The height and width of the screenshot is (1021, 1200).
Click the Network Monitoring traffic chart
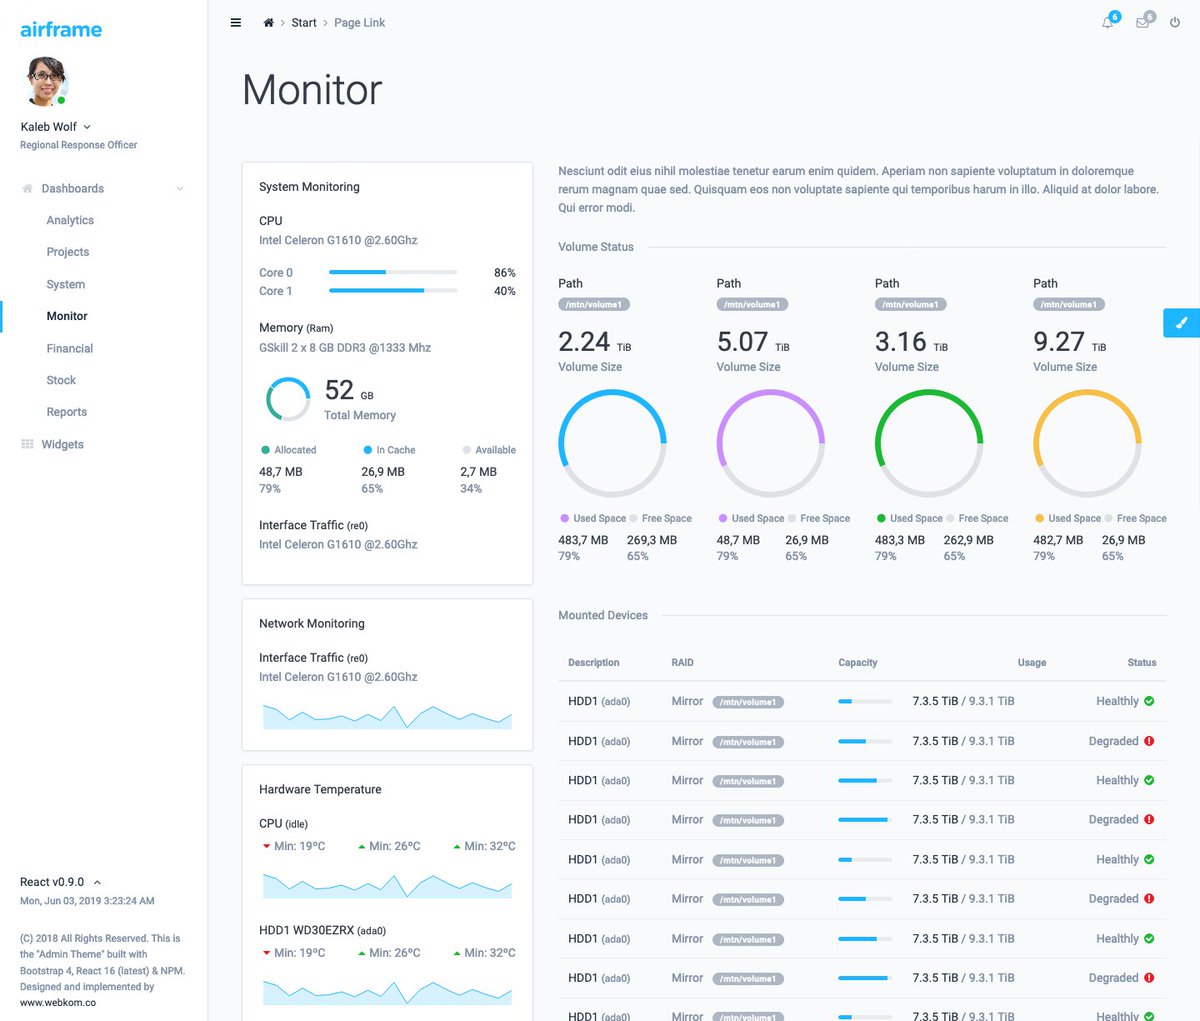(x=387, y=716)
